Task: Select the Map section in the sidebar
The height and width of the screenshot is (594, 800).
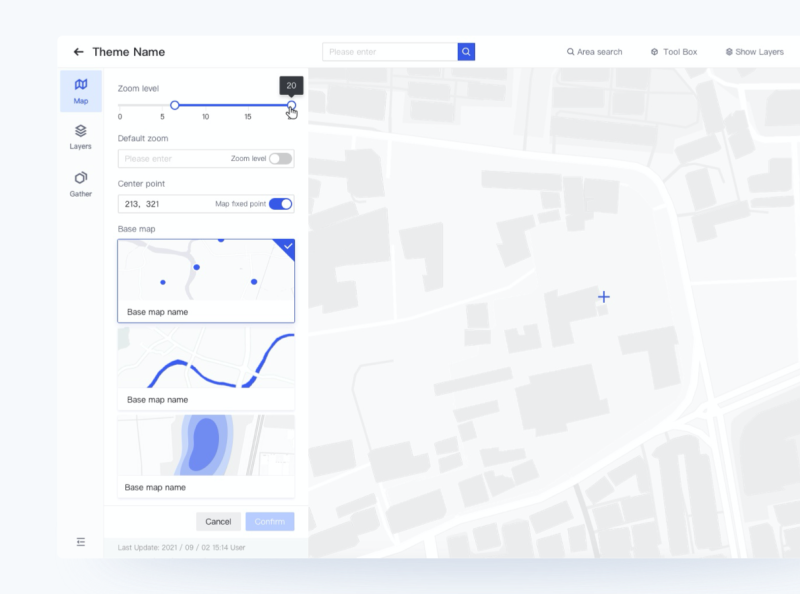Action: pyautogui.click(x=81, y=90)
